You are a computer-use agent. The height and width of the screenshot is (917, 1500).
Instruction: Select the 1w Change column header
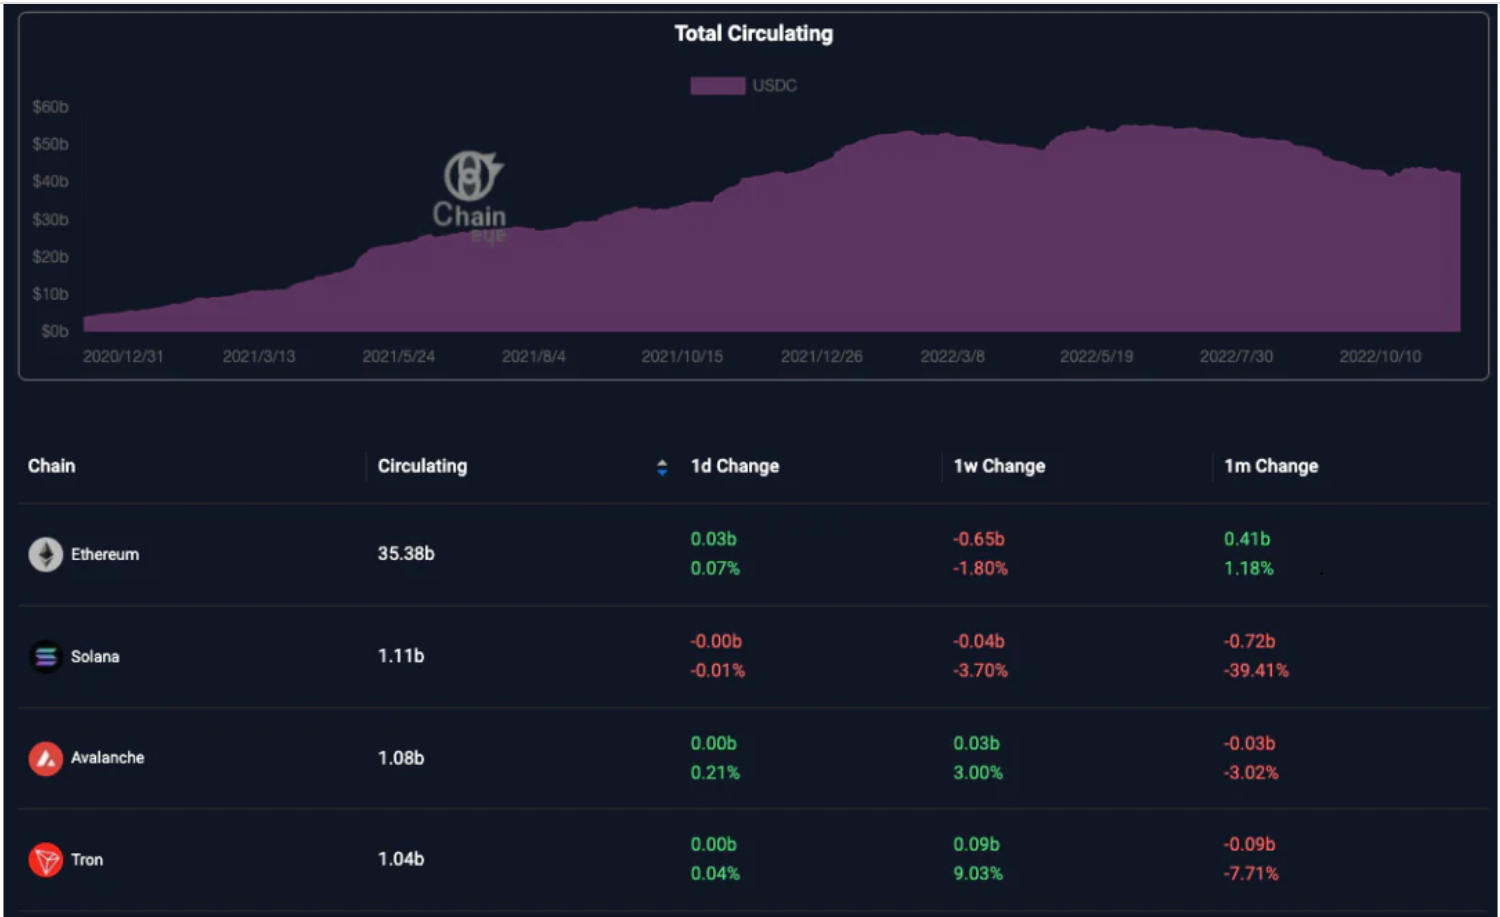click(999, 466)
